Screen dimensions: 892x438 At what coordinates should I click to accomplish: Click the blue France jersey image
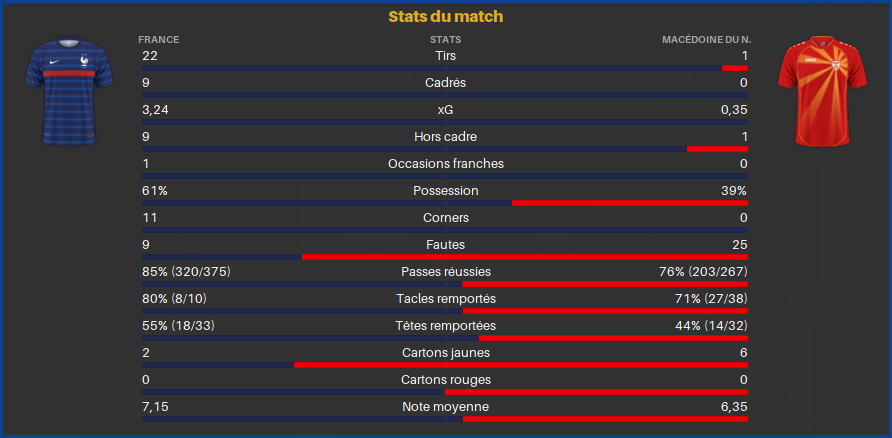coord(69,91)
